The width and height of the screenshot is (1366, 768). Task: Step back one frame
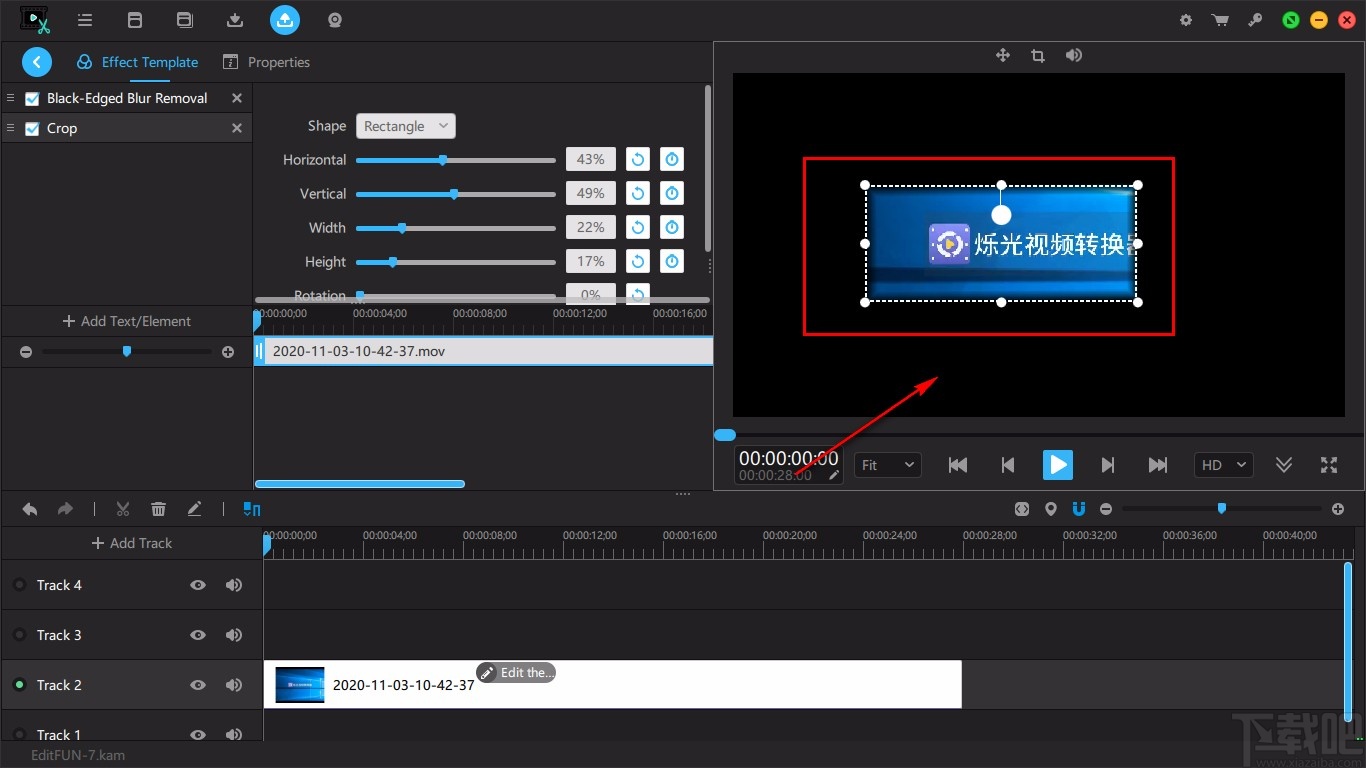[x=1008, y=465]
